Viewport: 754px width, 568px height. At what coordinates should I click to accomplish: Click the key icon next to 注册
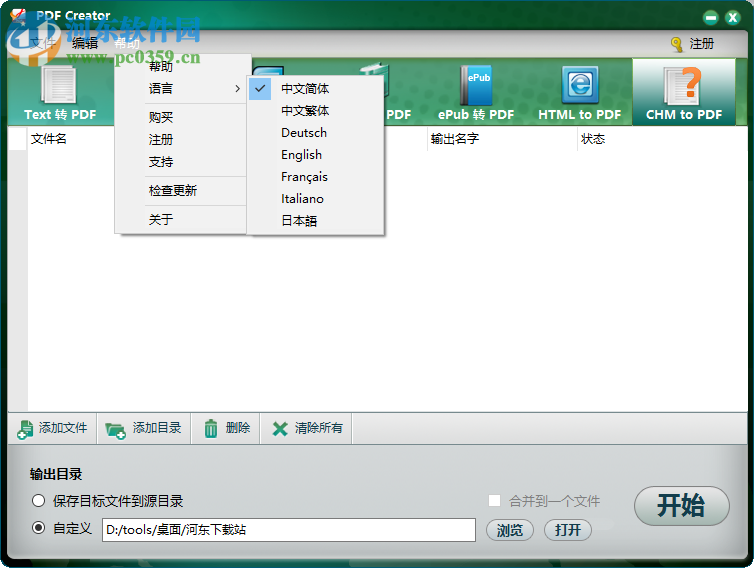coord(677,44)
